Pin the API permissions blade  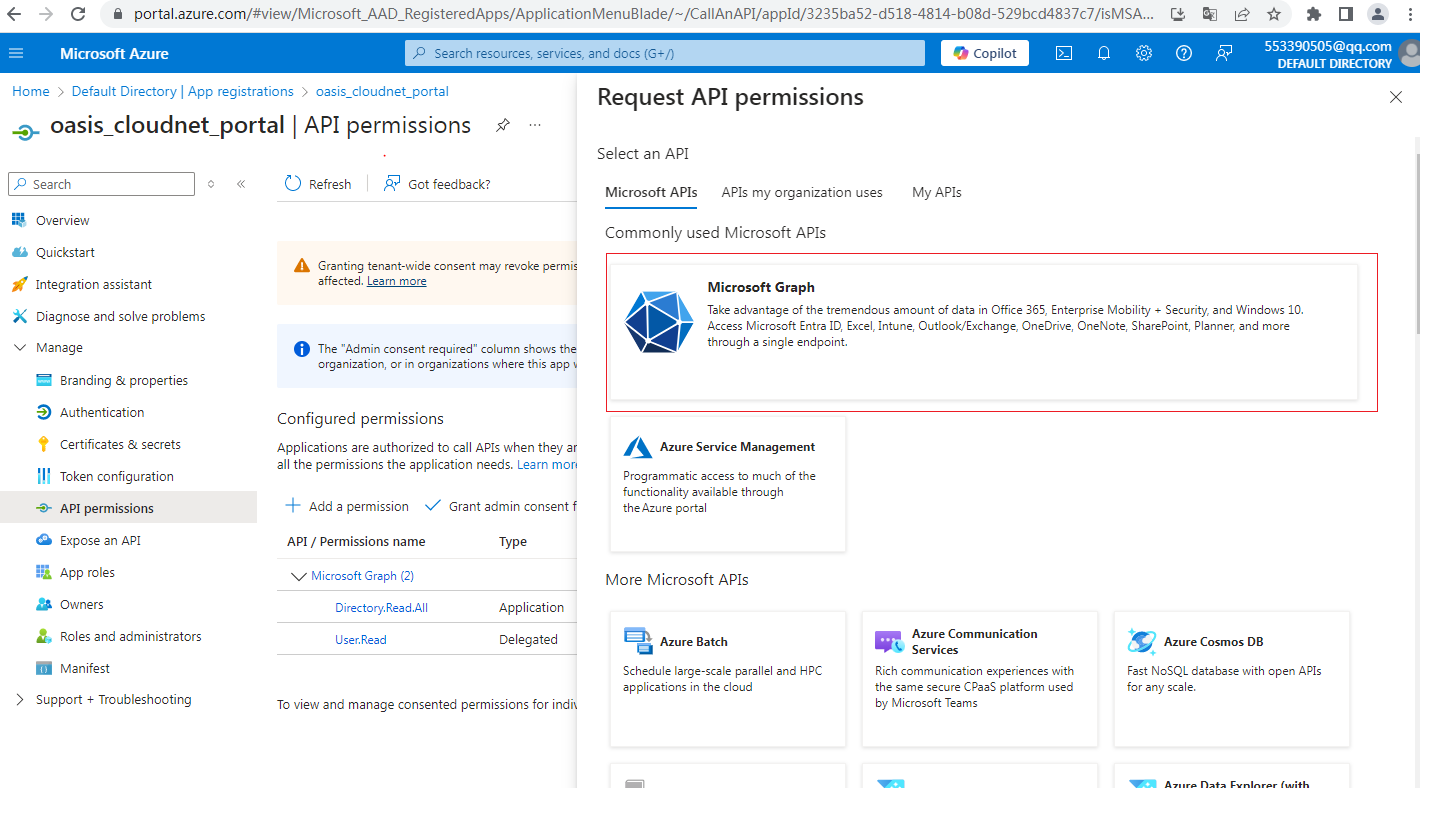(503, 125)
